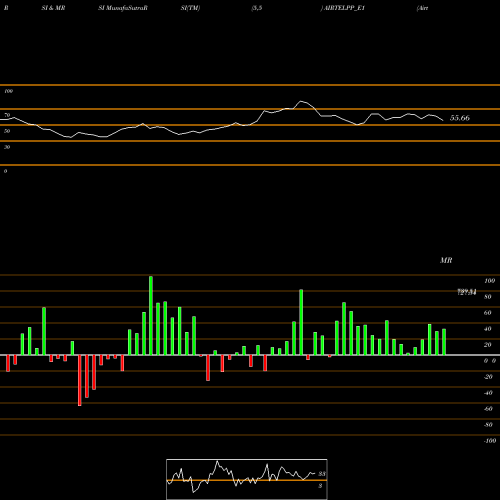Image resolution: width=500 pixels, height=500 pixels.
Task: Click the RSI value label 55.66
Action: click(460, 118)
